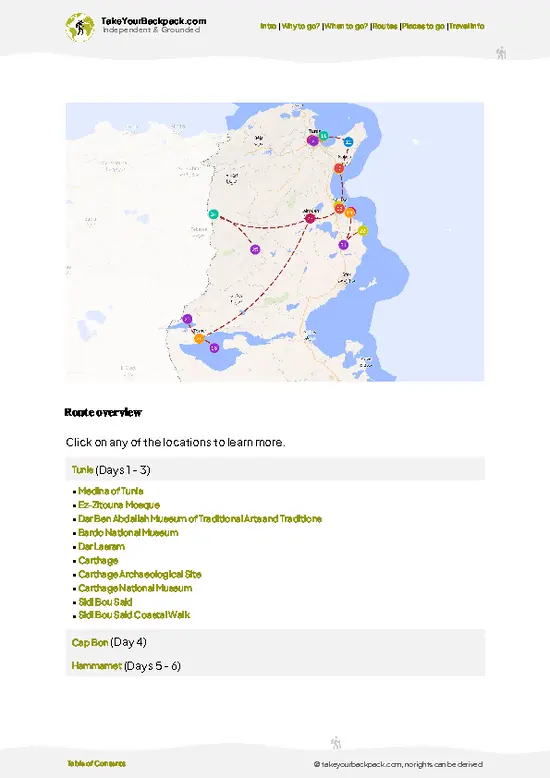Click the Cap Bon location link
Viewport: 550px width, 778px height.
click(x=90, y=643)
